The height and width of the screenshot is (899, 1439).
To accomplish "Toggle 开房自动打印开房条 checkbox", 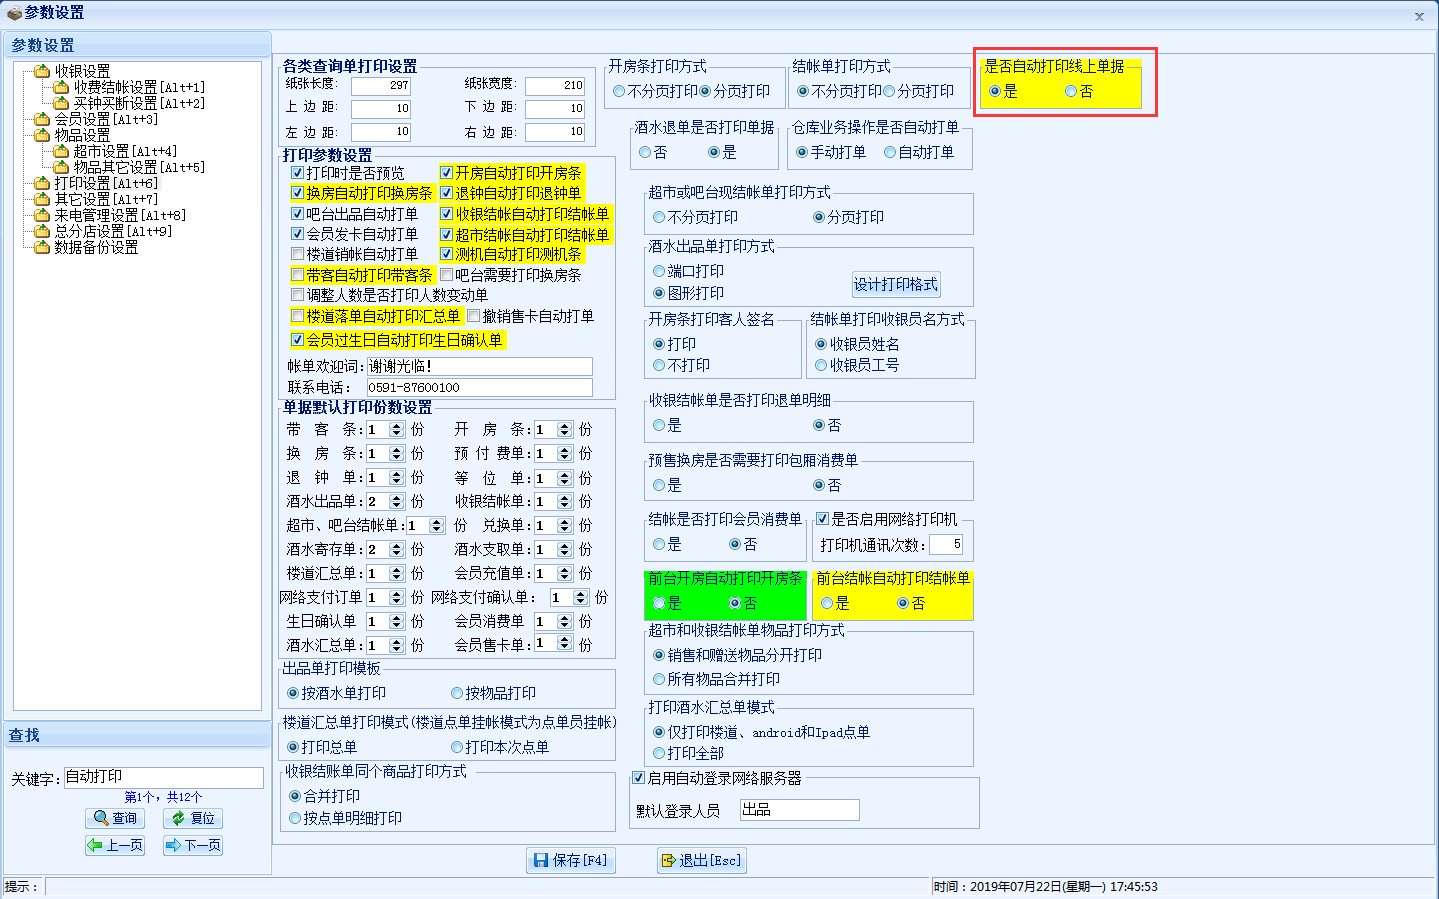I will click(447, 173).
